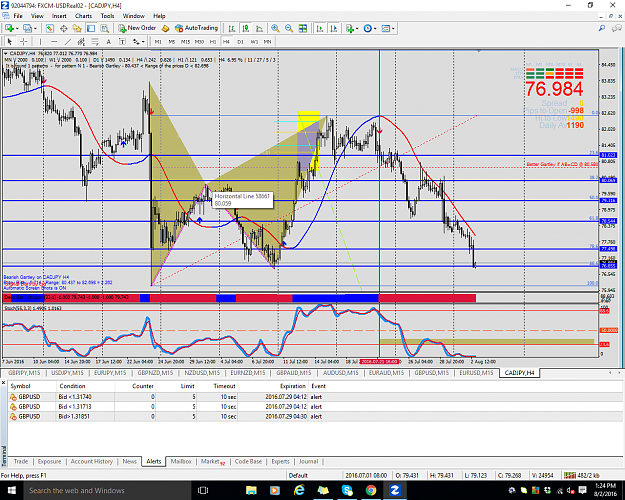Image resolution: width=625 pixels, height=500 pixels.
Task: Open the Account History terminal tab
Action: coord(92,461)
